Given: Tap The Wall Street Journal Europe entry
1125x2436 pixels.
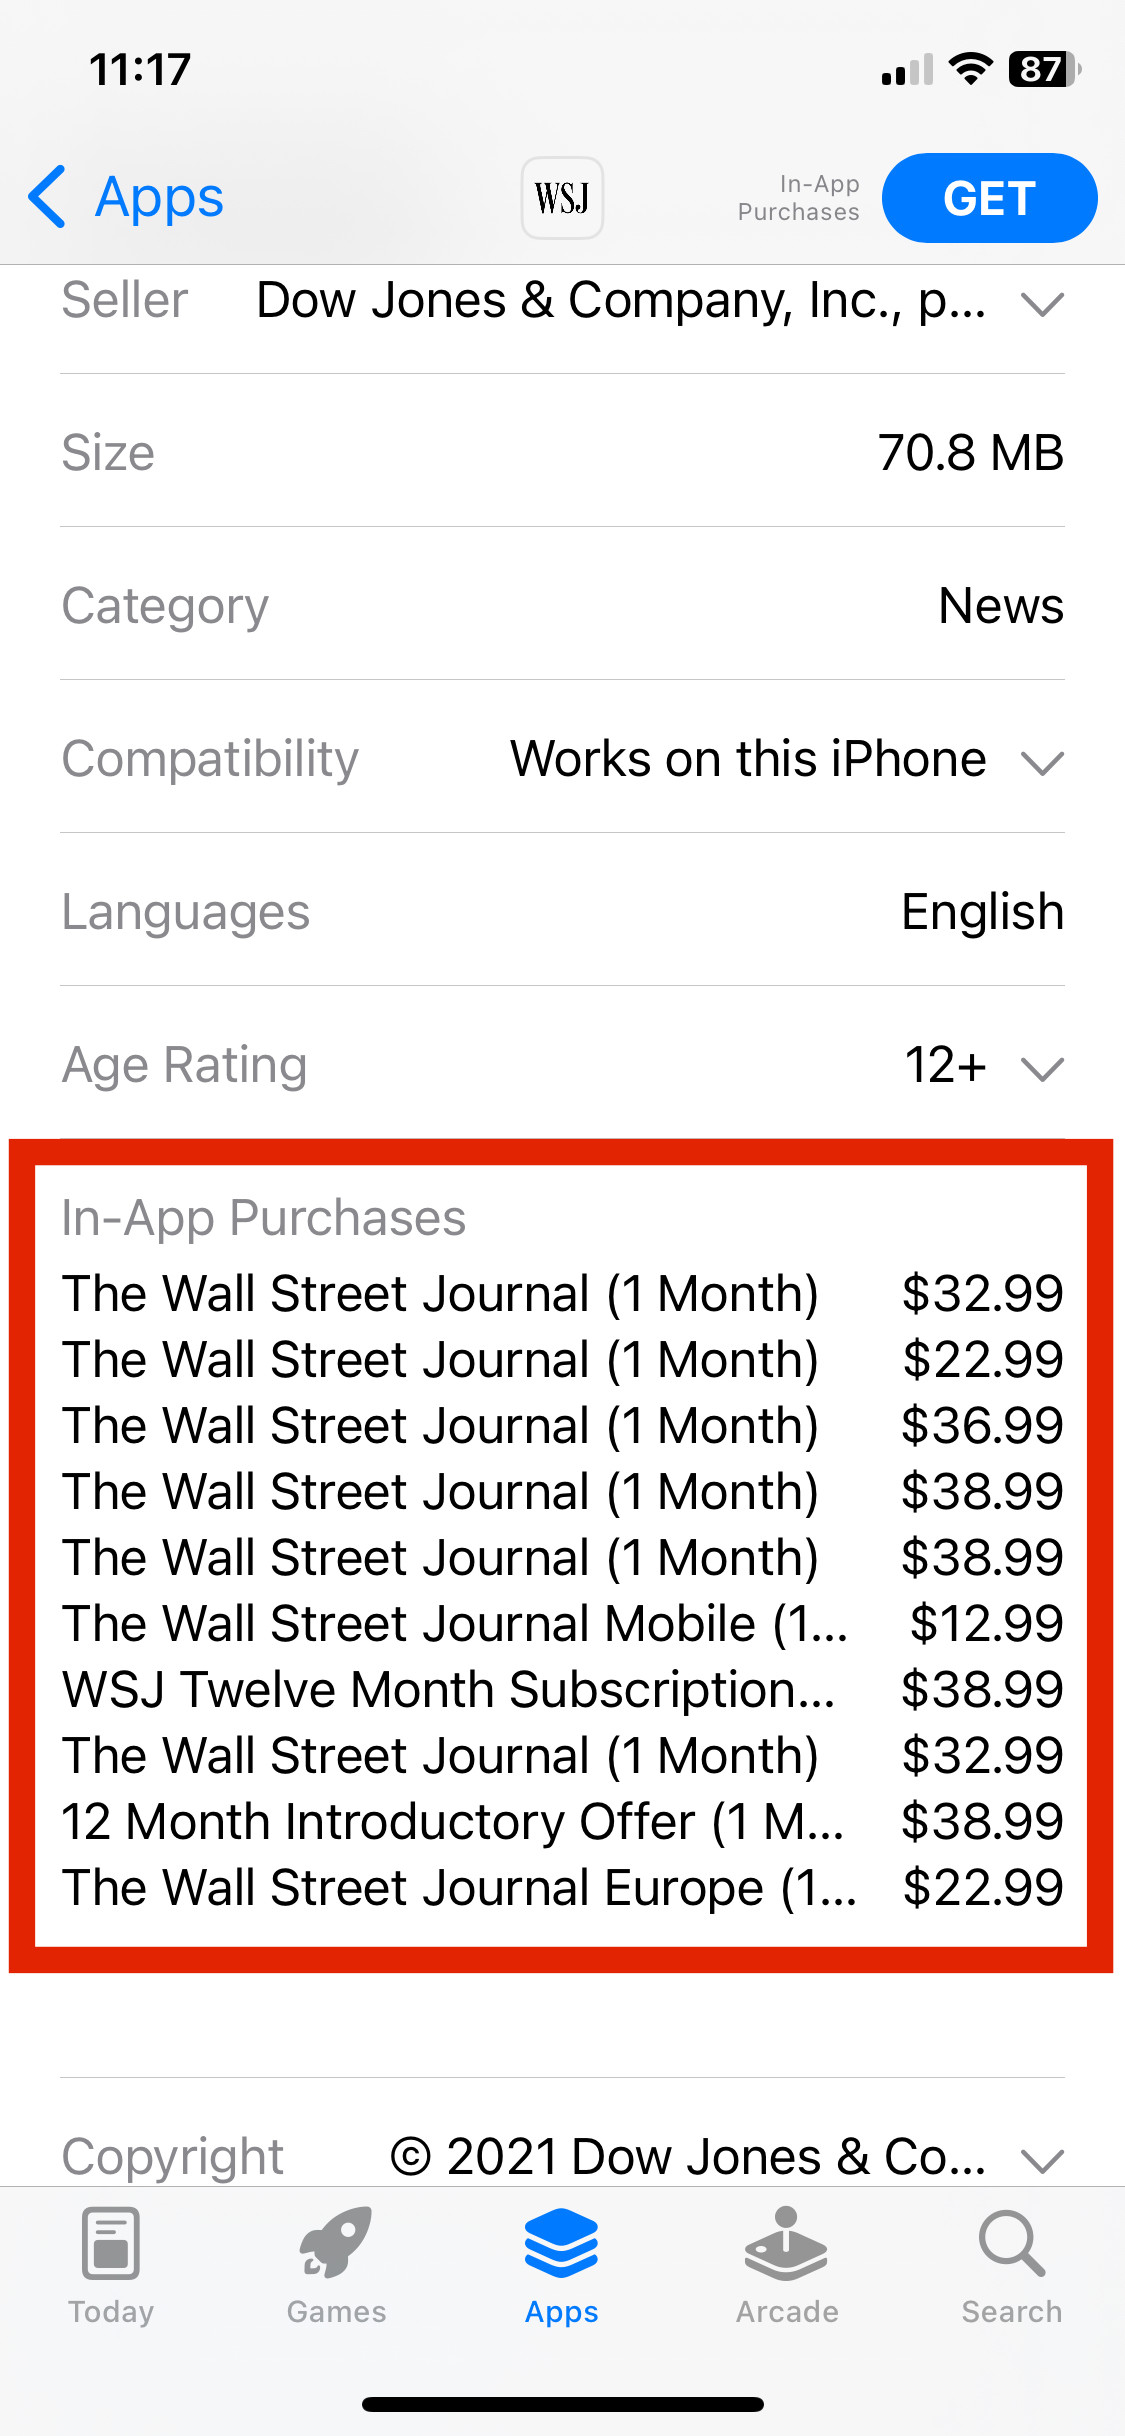Looking at the screenshot, I should pyautogui.click(x=562, y=1888).
